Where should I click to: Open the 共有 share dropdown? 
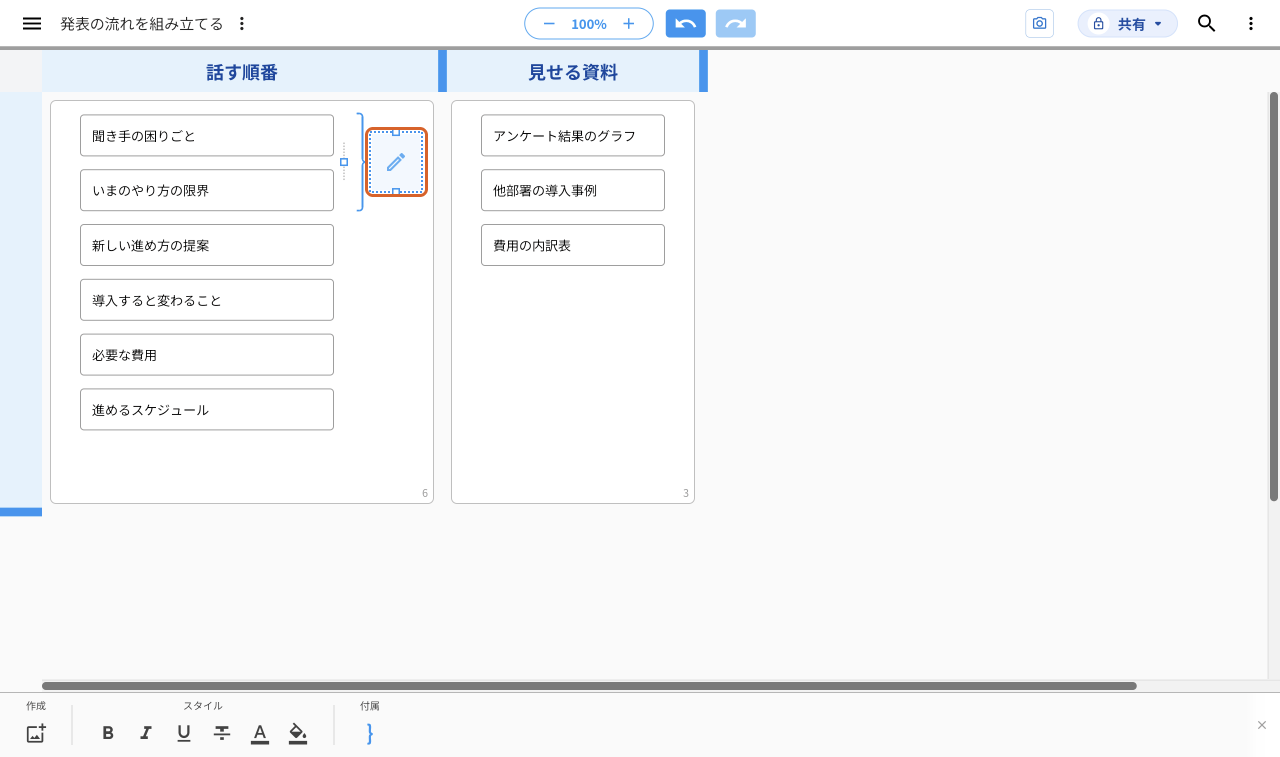click(1128, 24)
